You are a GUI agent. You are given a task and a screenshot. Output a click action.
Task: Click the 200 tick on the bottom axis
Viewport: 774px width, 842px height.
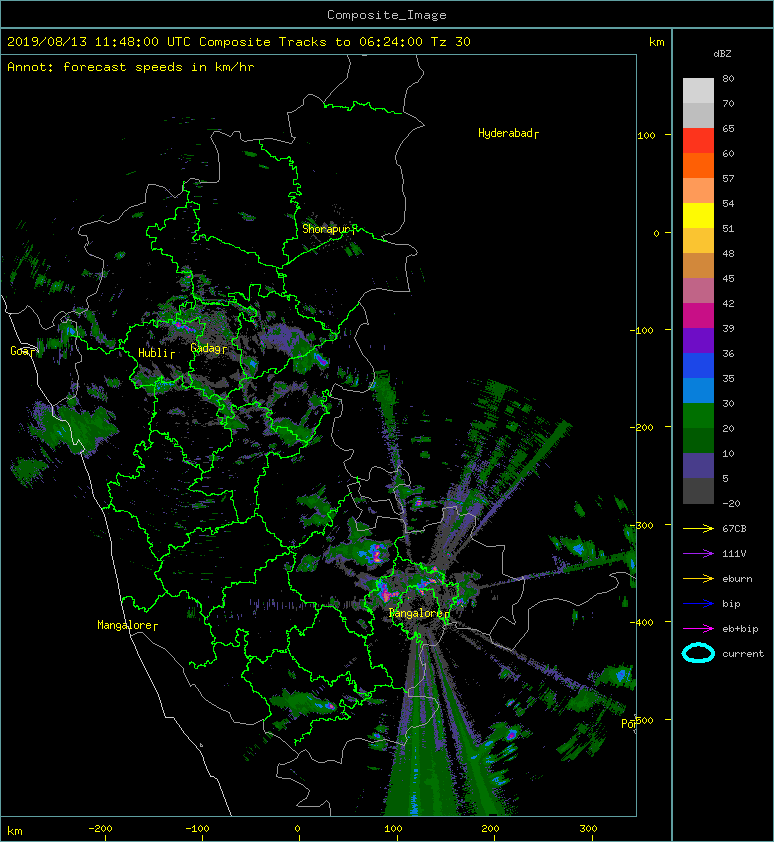click(x=490, y=829)
